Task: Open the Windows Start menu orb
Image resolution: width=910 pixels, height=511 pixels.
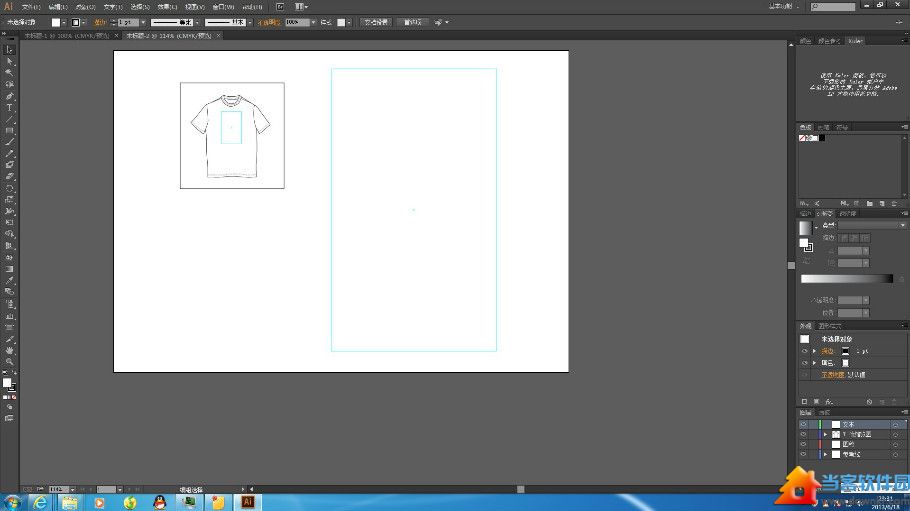Action: tap(13, 501)
